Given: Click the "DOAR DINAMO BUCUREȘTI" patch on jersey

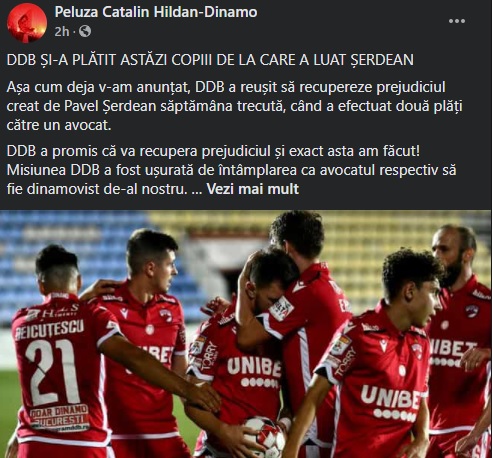Looking at the screenshot, I should click(60, 417).
